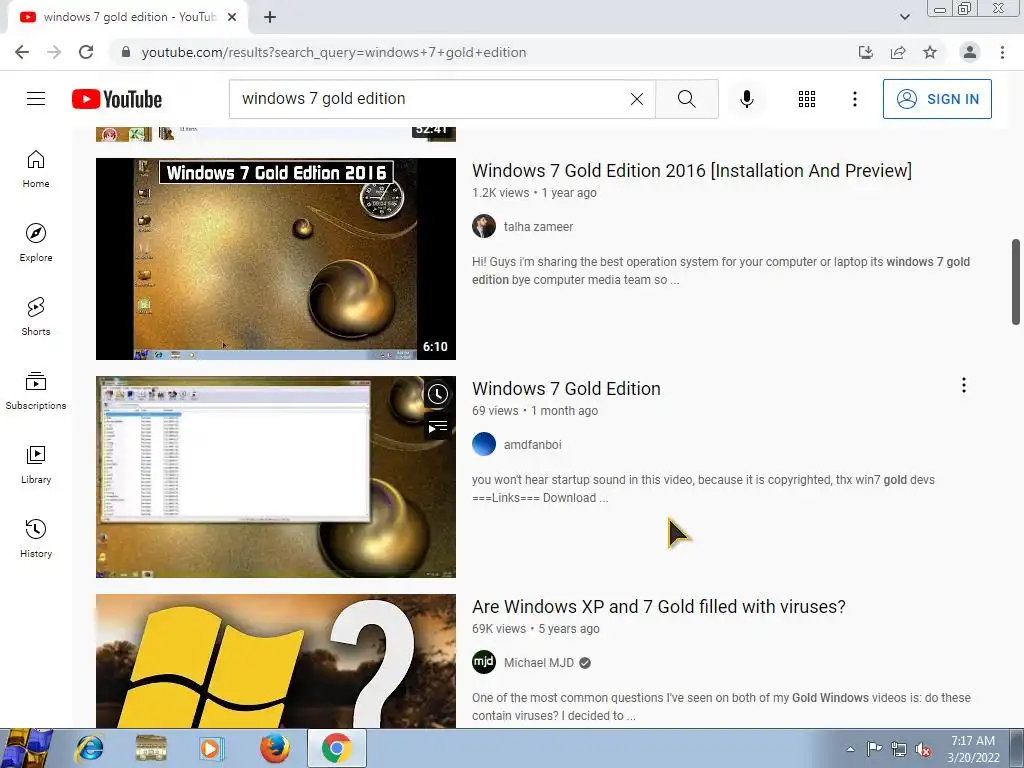Click the network tray icon
The image size is (1024, 768).
pos(899,749)
